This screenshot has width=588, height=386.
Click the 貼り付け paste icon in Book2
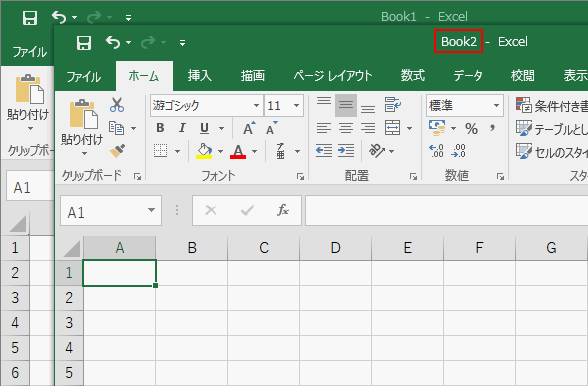pos(83,114)
